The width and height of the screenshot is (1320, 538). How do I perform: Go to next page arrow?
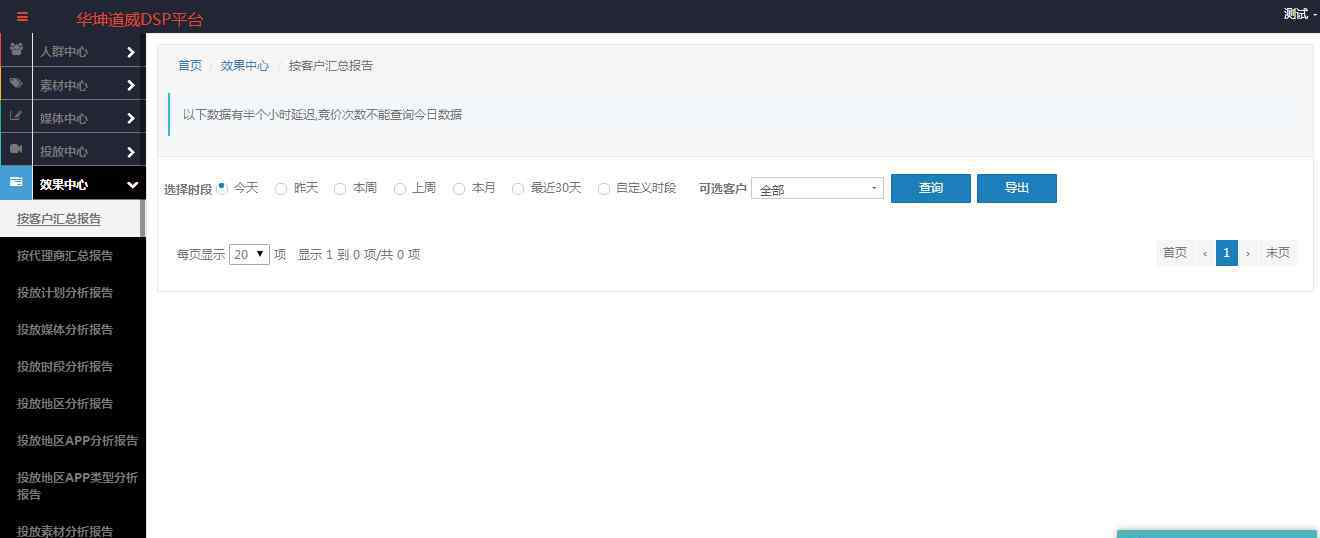pyautogui.click(x=1248, y=253)
